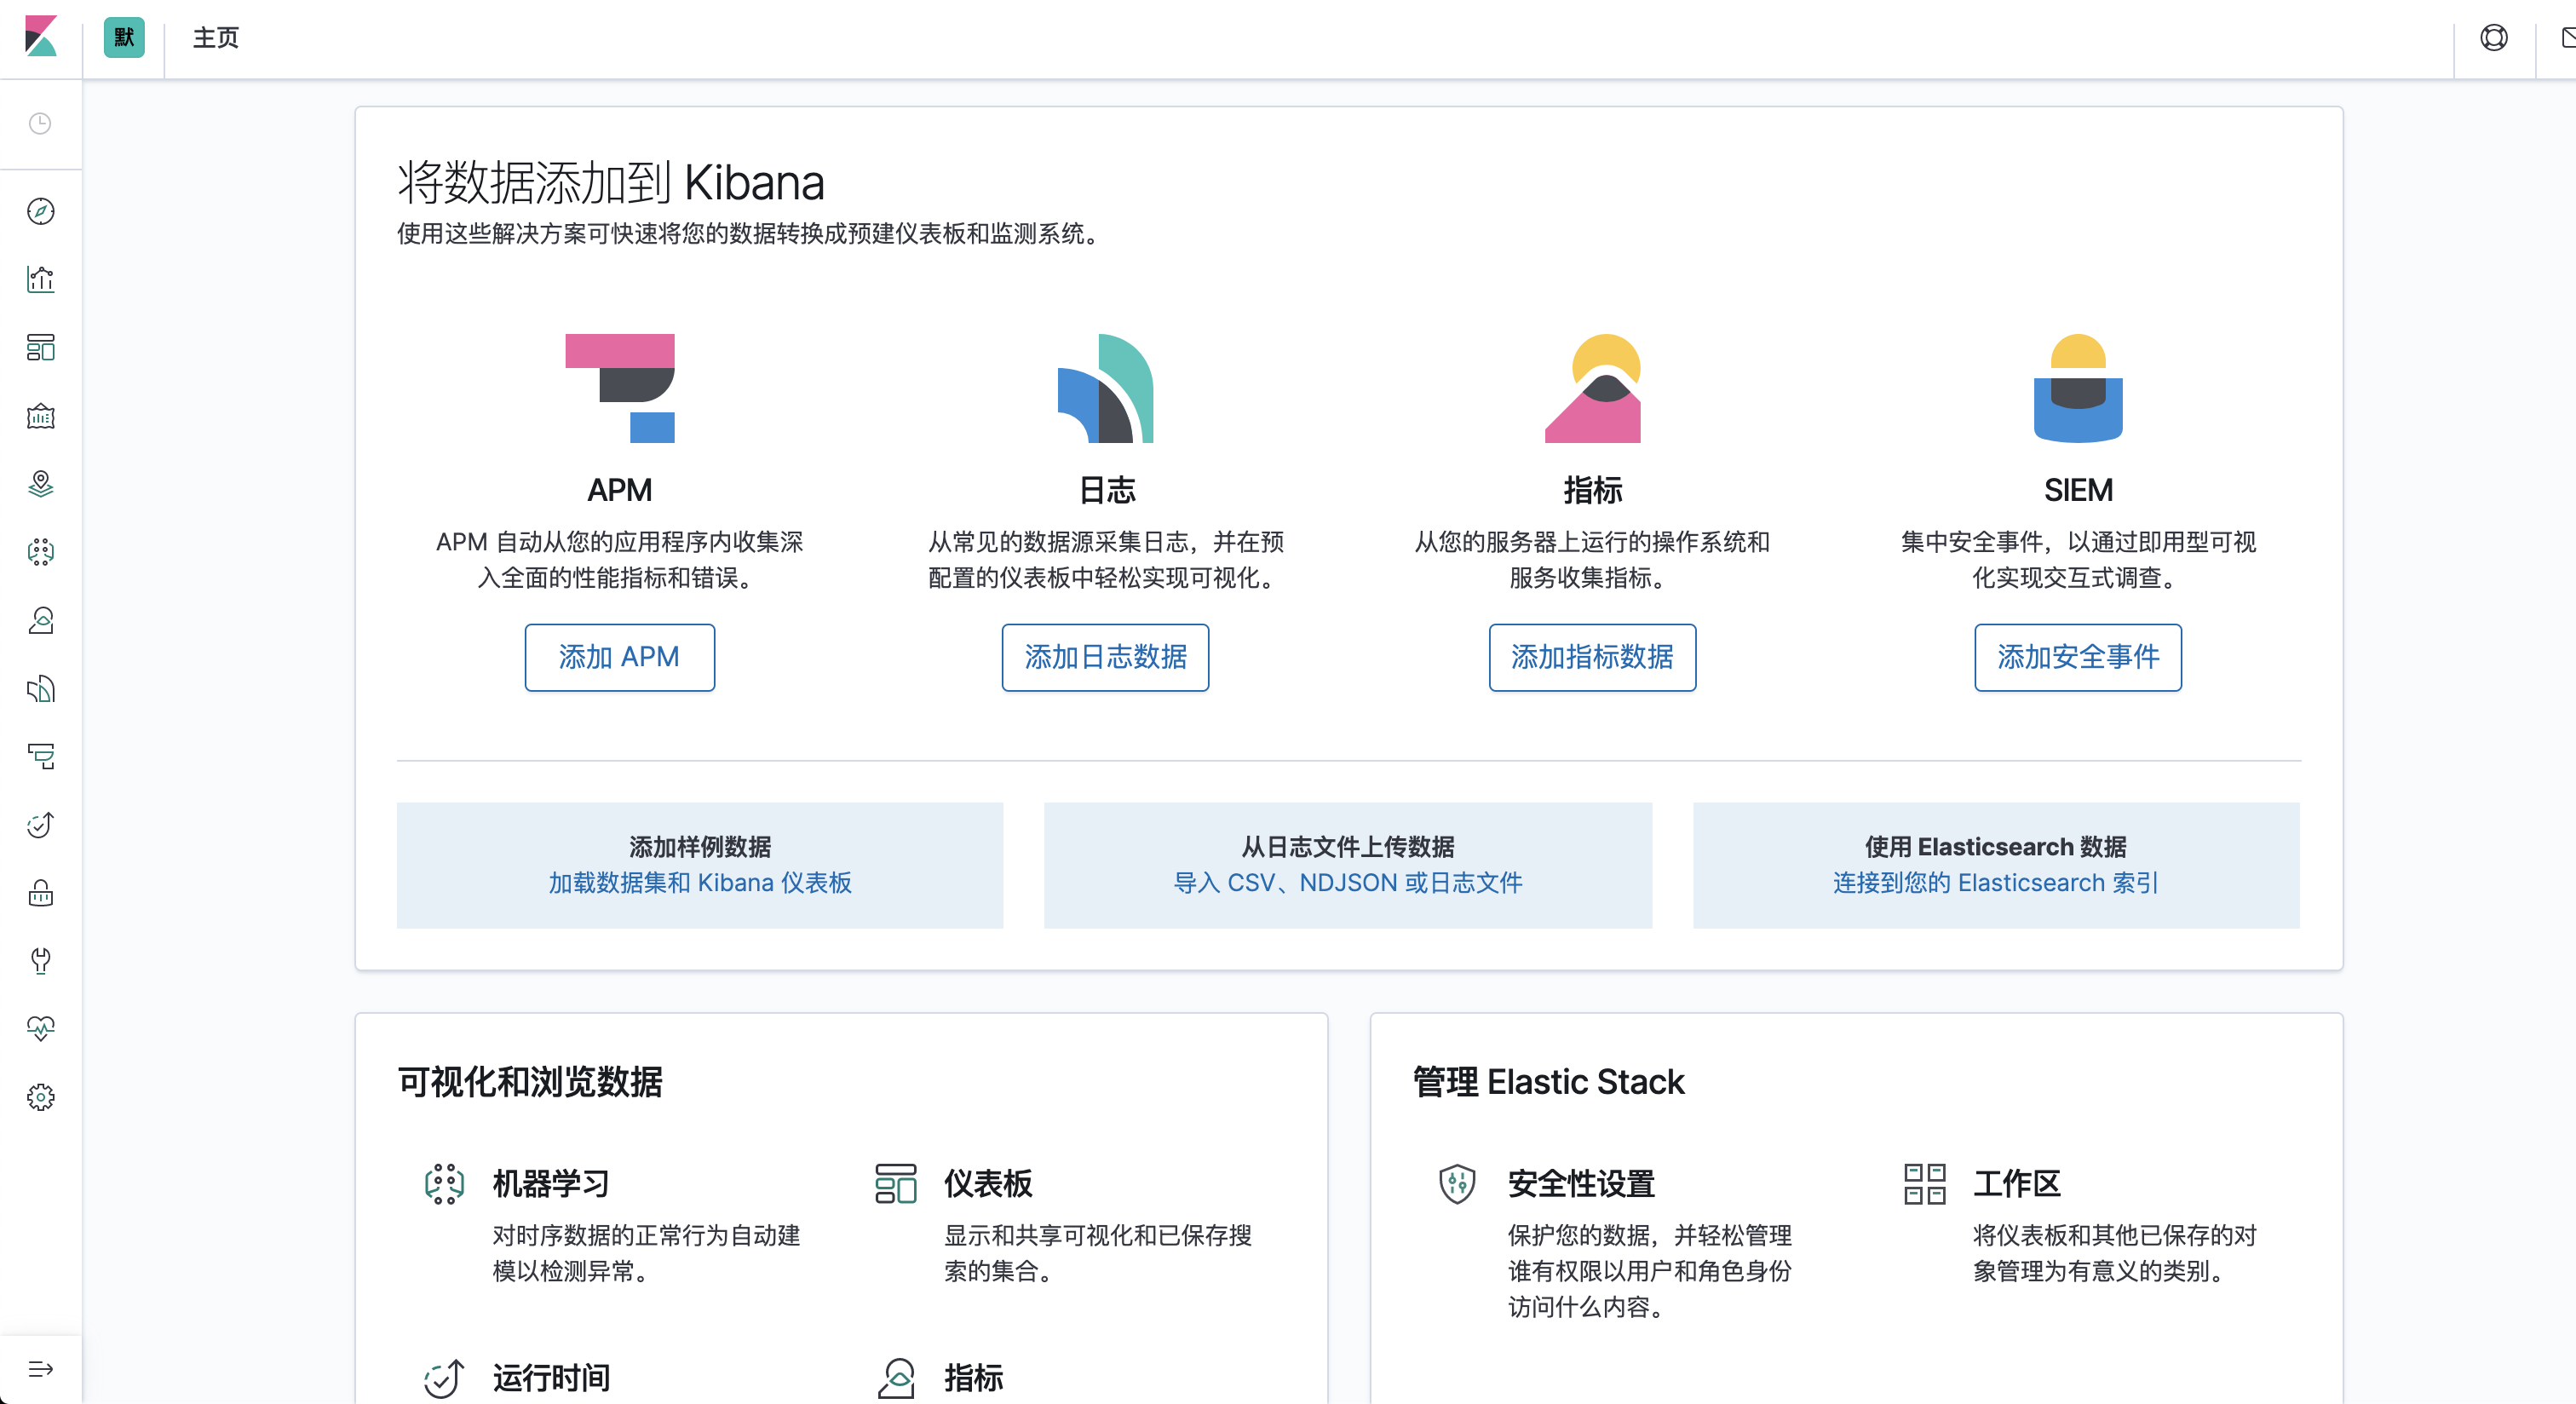Open the Stack Monitoring heartbeat sidebar icon

click(40, 1028)
